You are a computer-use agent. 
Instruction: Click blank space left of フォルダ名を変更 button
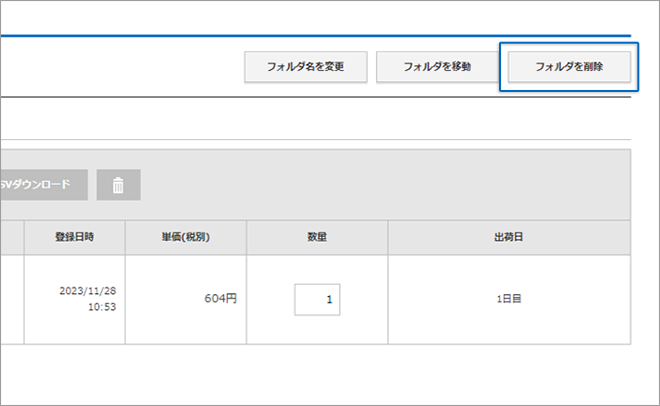120,67
